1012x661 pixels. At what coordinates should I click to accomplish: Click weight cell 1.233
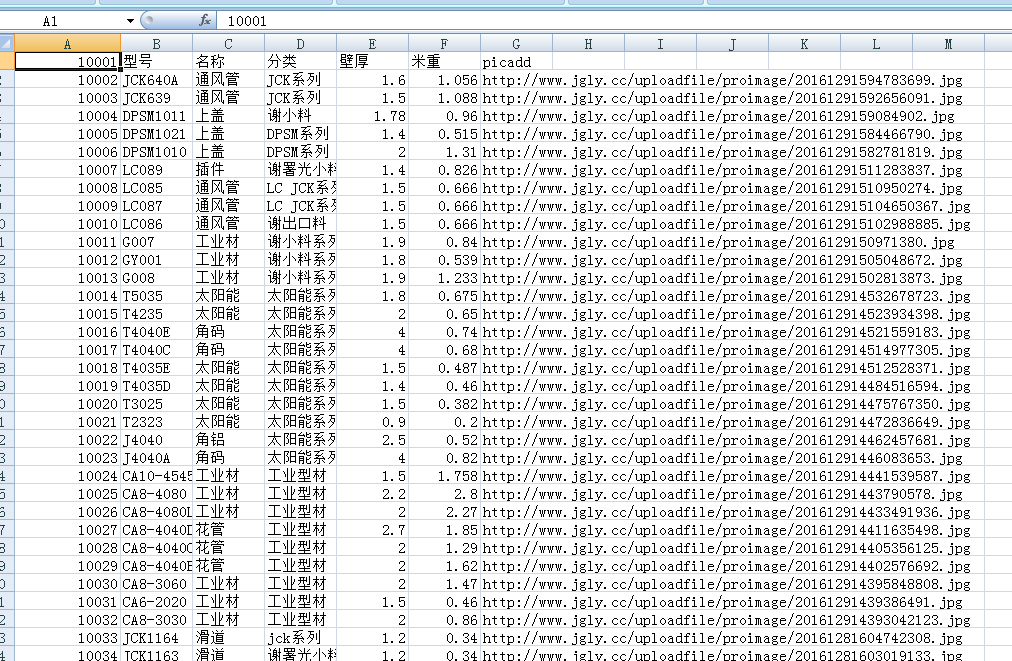point(444,278)
